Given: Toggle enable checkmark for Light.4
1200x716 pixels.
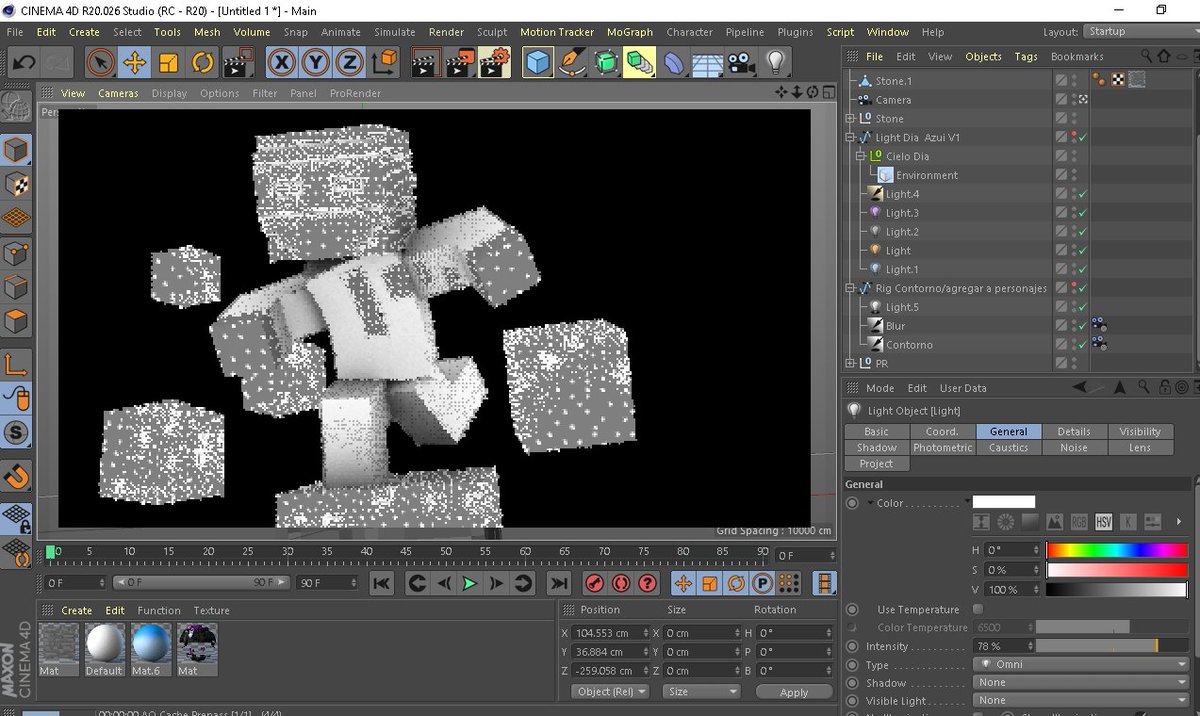Looking at the screenshot, I should point(1083,194).
